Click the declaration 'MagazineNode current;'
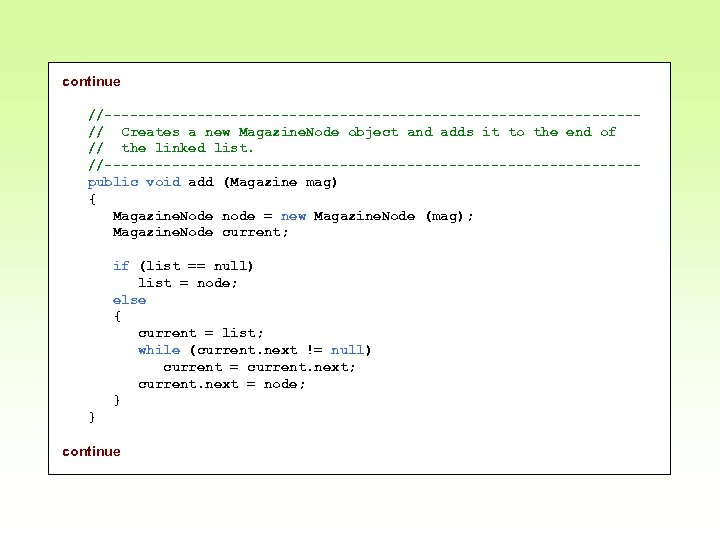The width and height of the screenshot is (720, 540). coord(200,232)
